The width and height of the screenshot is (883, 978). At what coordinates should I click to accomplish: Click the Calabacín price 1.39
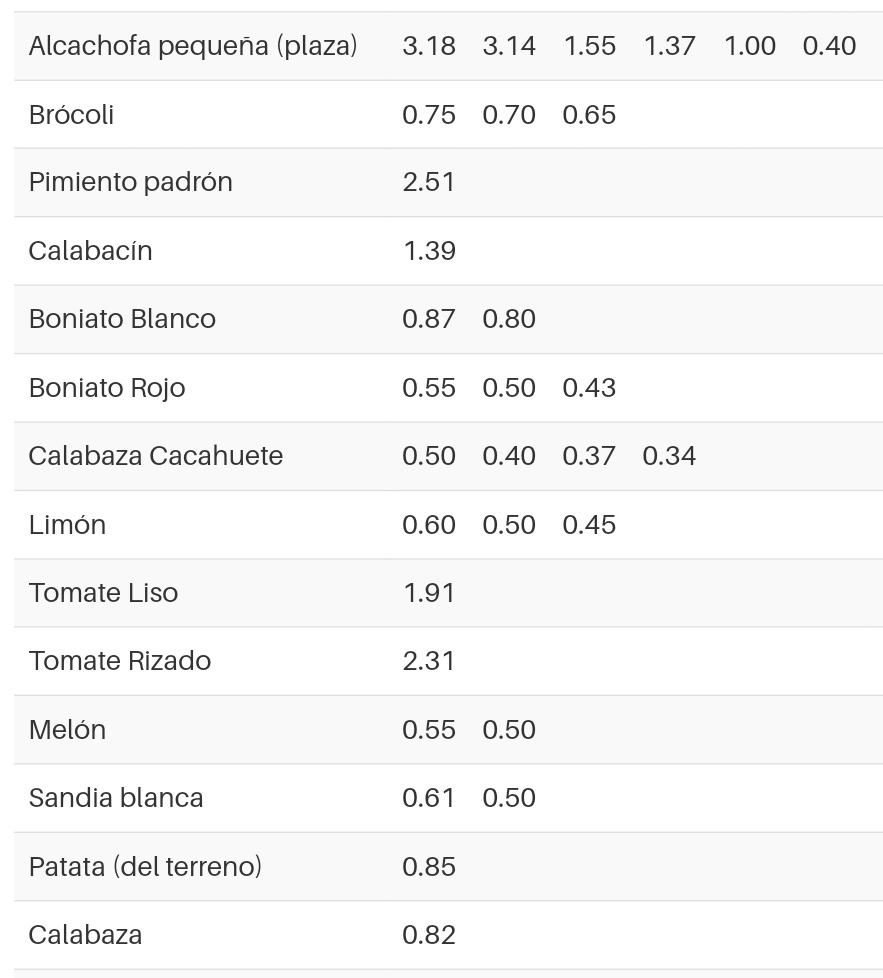tap(429, 251)
